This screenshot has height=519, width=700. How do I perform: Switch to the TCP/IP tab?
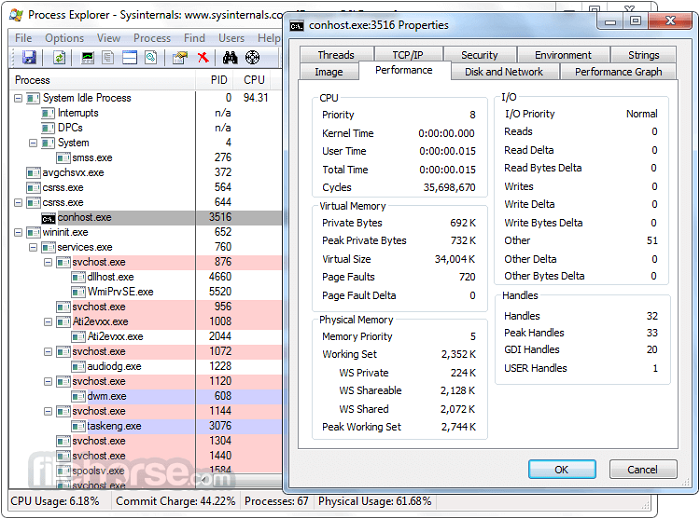click(x=407, y=55)
